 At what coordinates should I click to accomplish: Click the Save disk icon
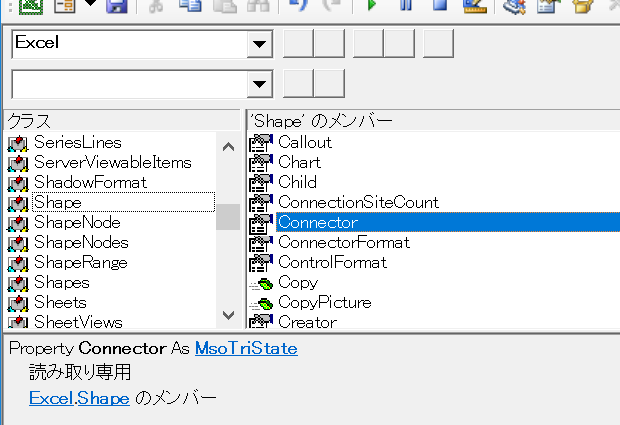(117, 6)
